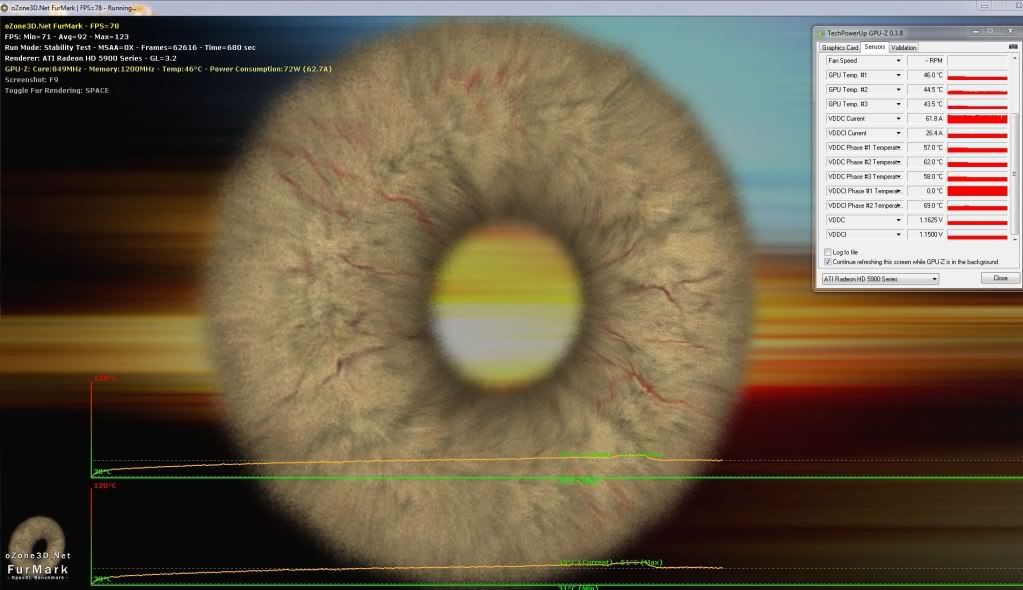1023x590 pixels.
Task: Click FurMark 'Screenshot: F9' overlay text
Action: tap(31, 80)
